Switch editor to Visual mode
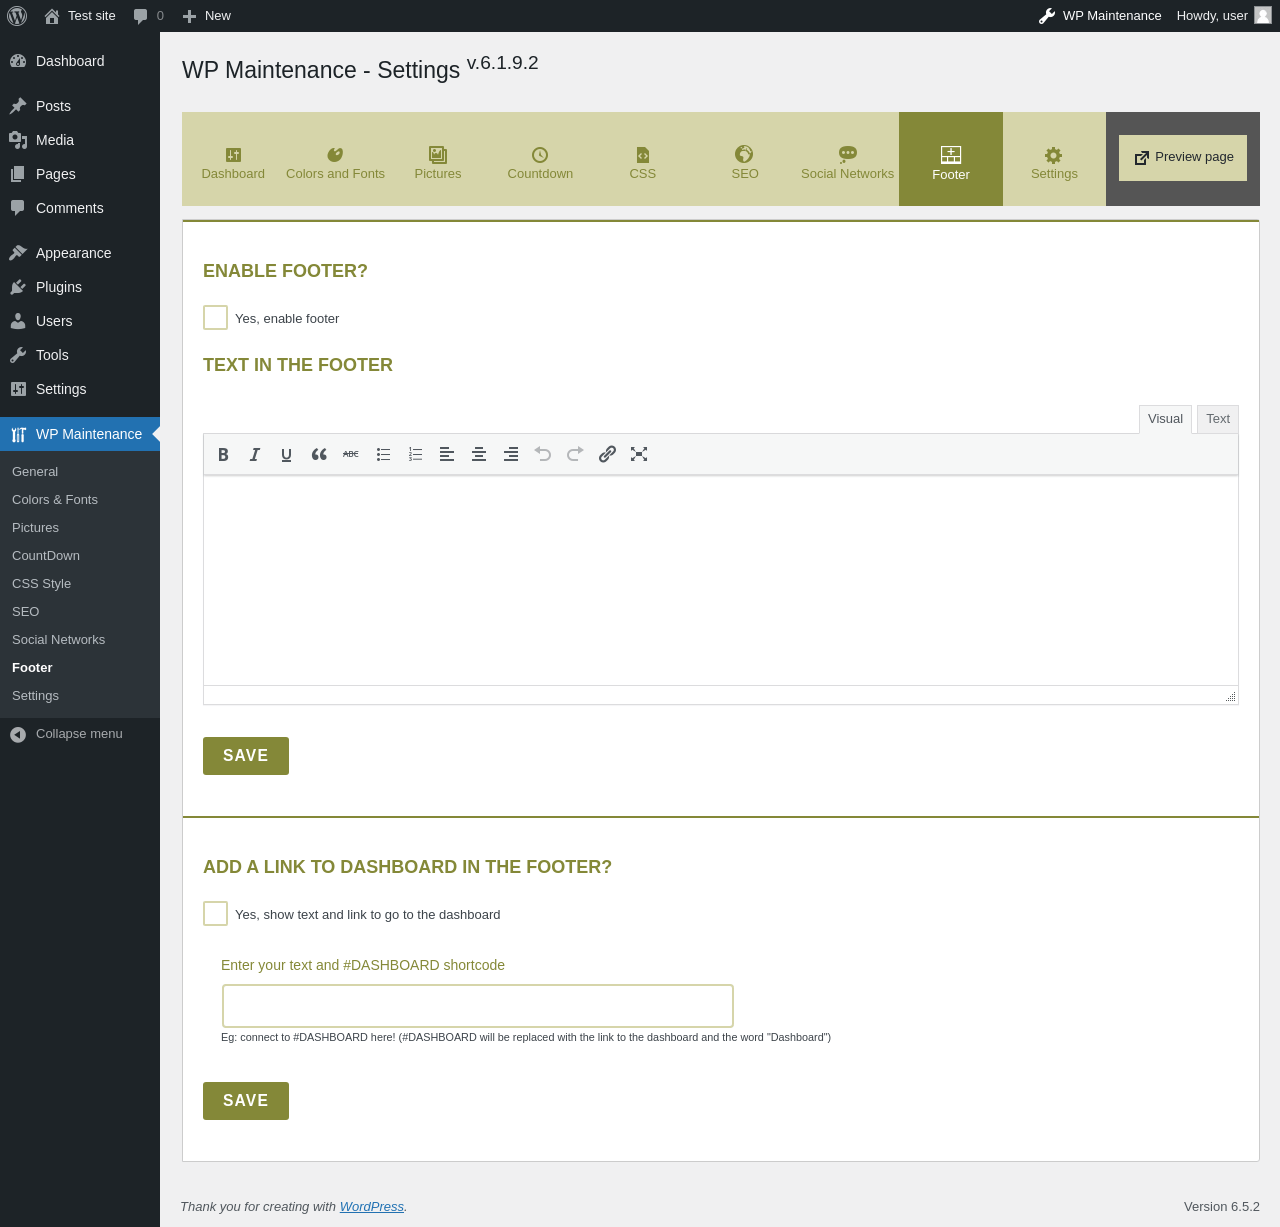 coord(1165,419)
